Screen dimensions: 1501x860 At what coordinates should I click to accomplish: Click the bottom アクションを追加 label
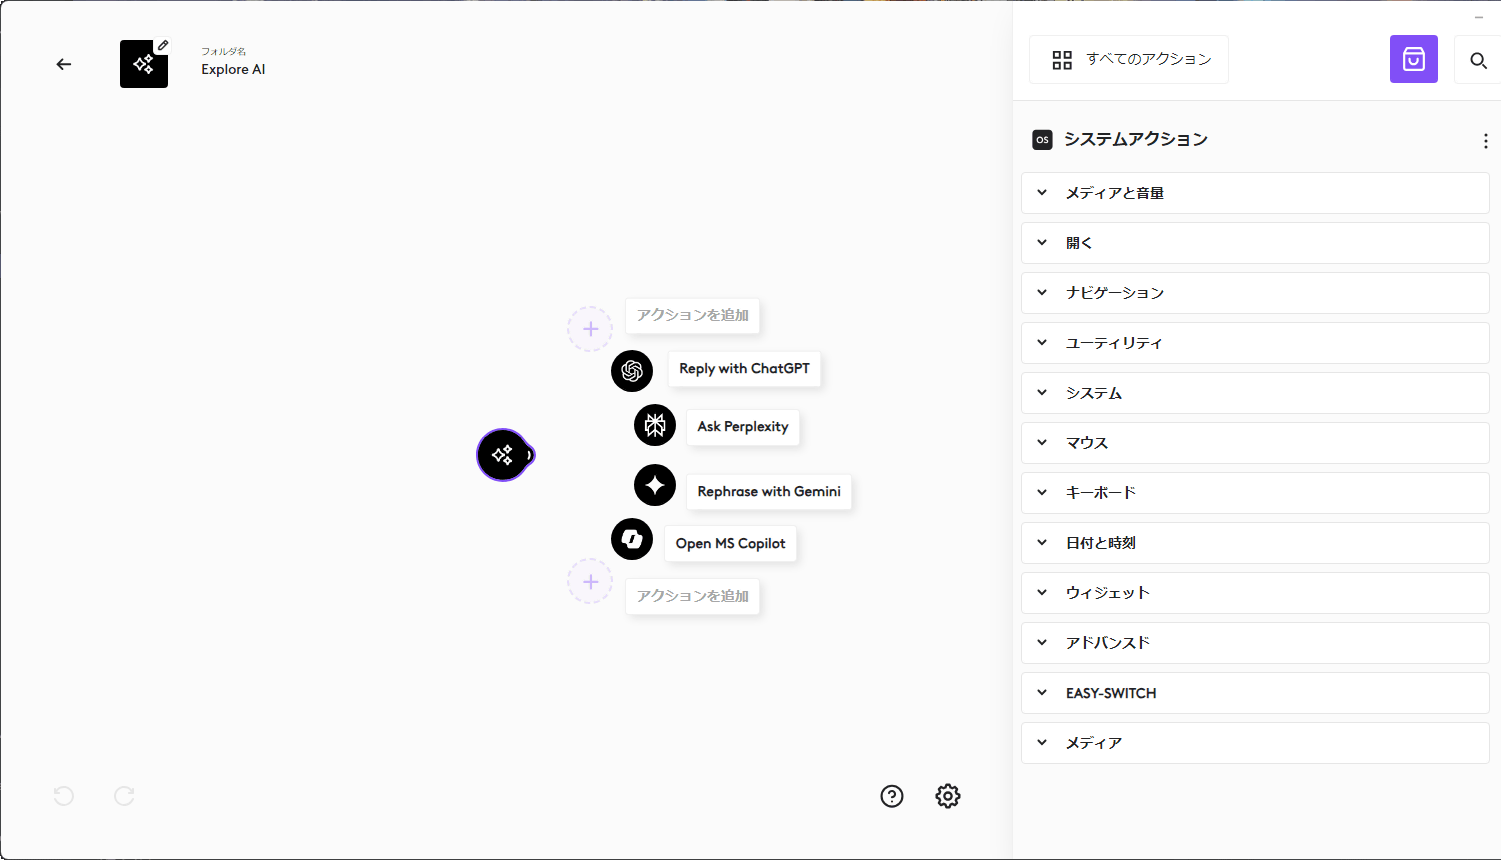(693, 597)
